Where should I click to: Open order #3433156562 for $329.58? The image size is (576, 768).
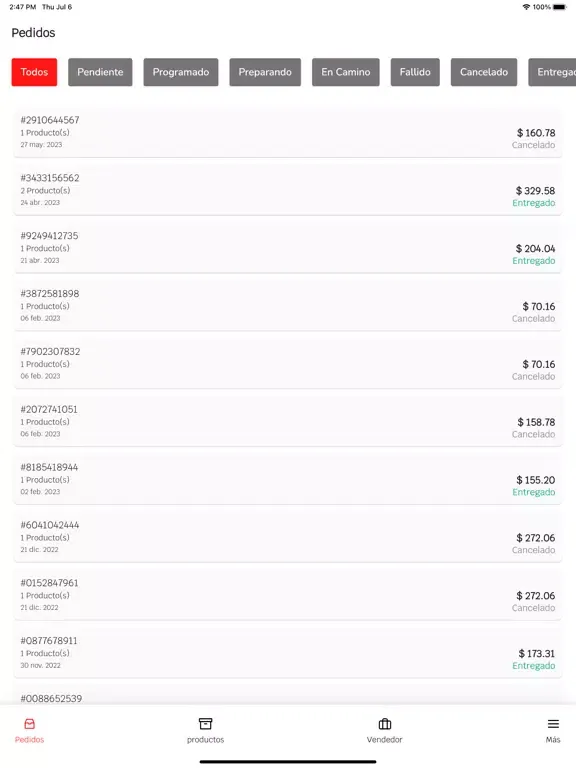(x=288, y=191)
